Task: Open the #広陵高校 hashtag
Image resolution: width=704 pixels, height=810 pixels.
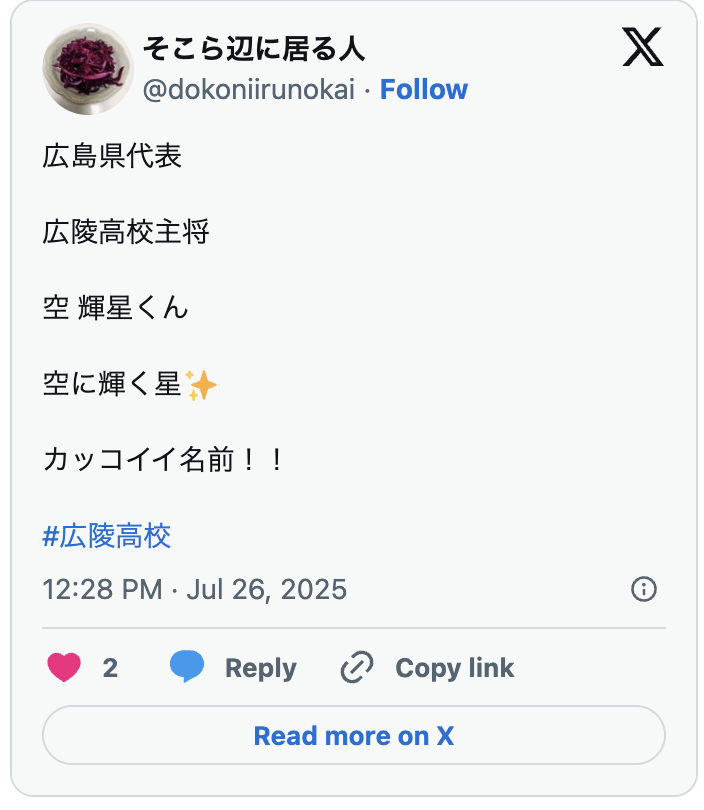Action: (x=107, y=536)
